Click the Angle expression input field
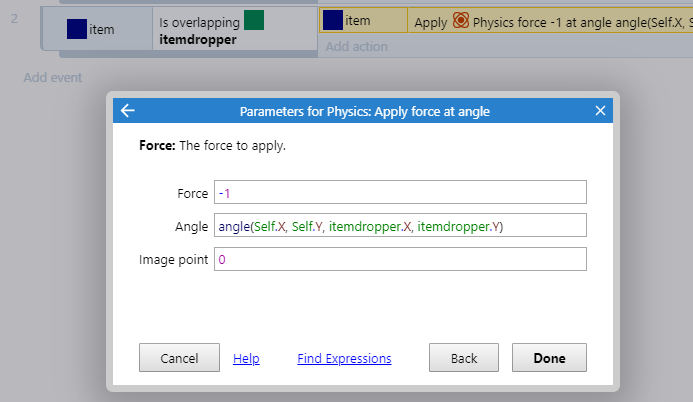The width and height of the screenshot is (693, 402). pos(400,225)
